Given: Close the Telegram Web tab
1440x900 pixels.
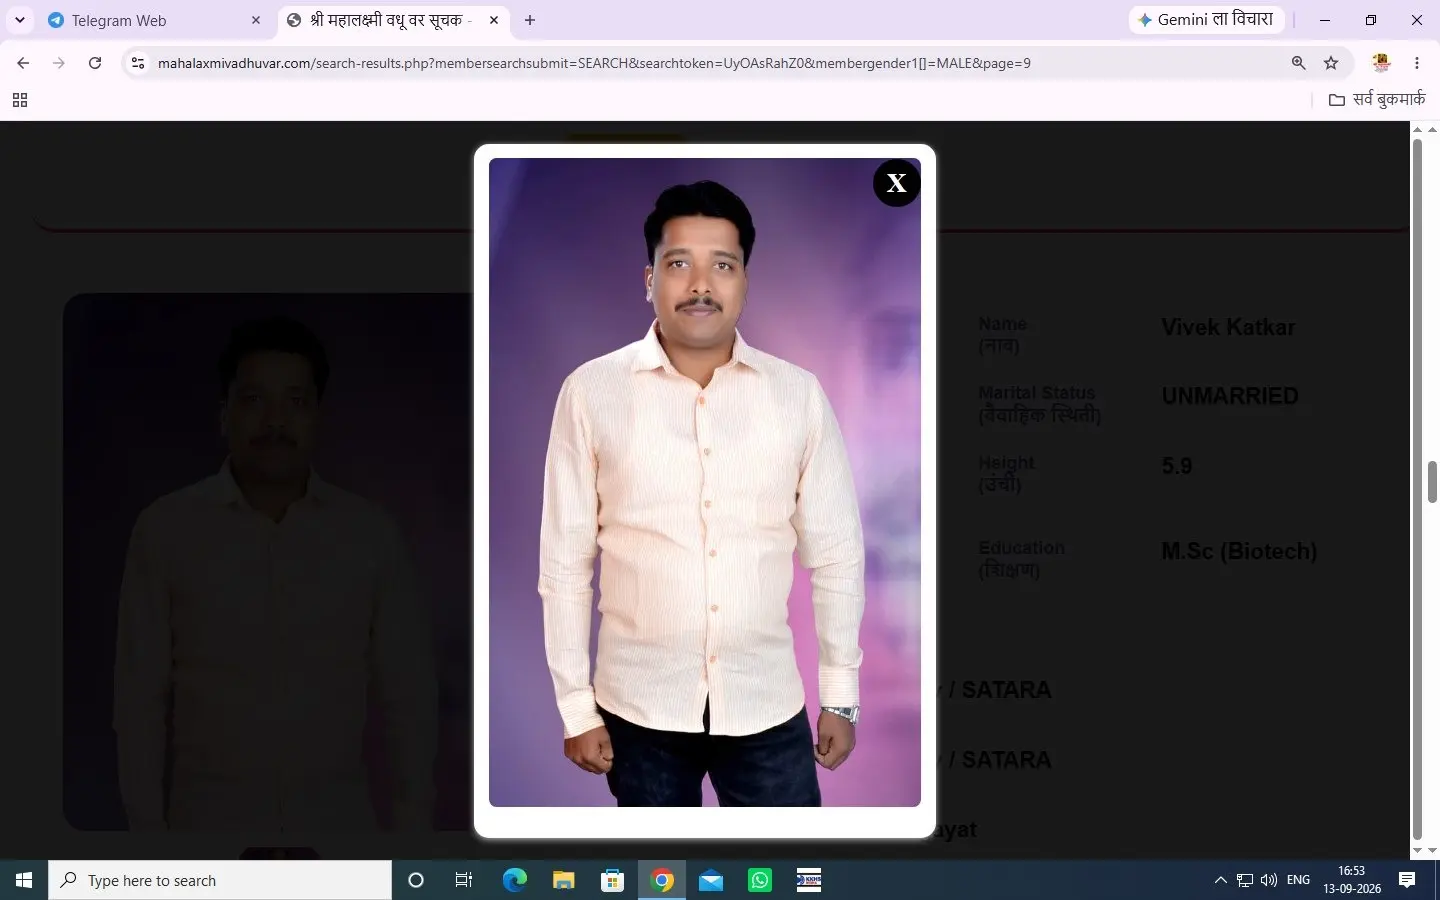Looking at the screenshot, I should [x=256, y=20].
